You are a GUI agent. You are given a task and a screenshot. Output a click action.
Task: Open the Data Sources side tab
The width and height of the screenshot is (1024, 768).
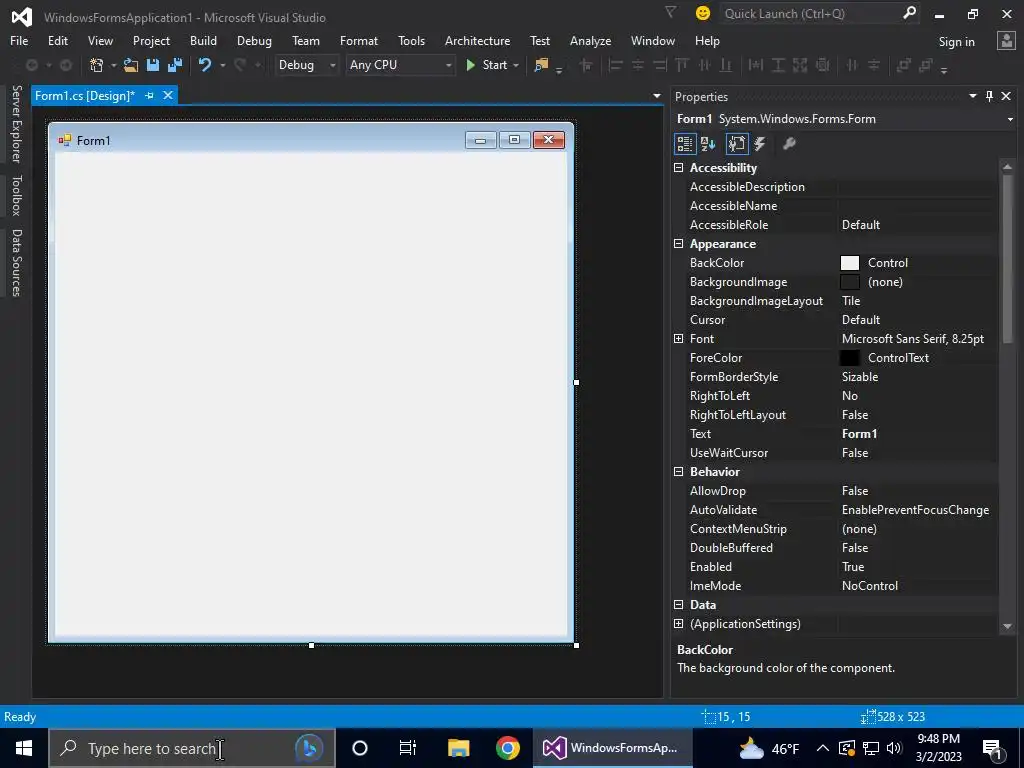[x=16, y=263]
